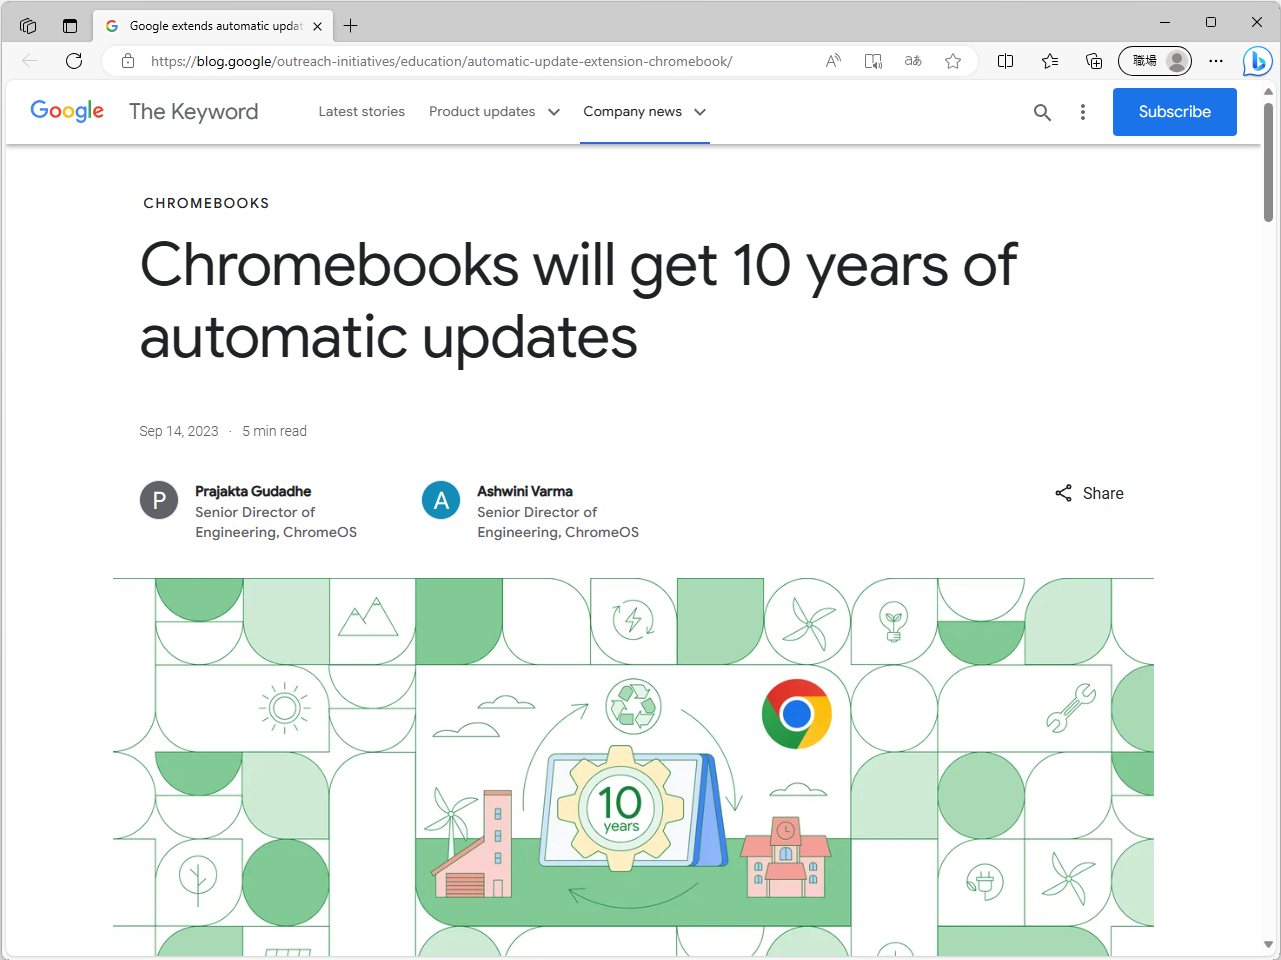The height and width of the screenshot is (960, 1281).
Task: Click the translate page icon
Action: click(912, 61)
